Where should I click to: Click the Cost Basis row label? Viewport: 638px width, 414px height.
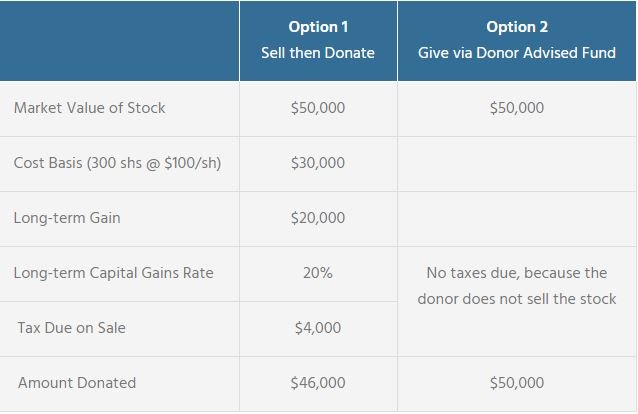pos(117,163)
